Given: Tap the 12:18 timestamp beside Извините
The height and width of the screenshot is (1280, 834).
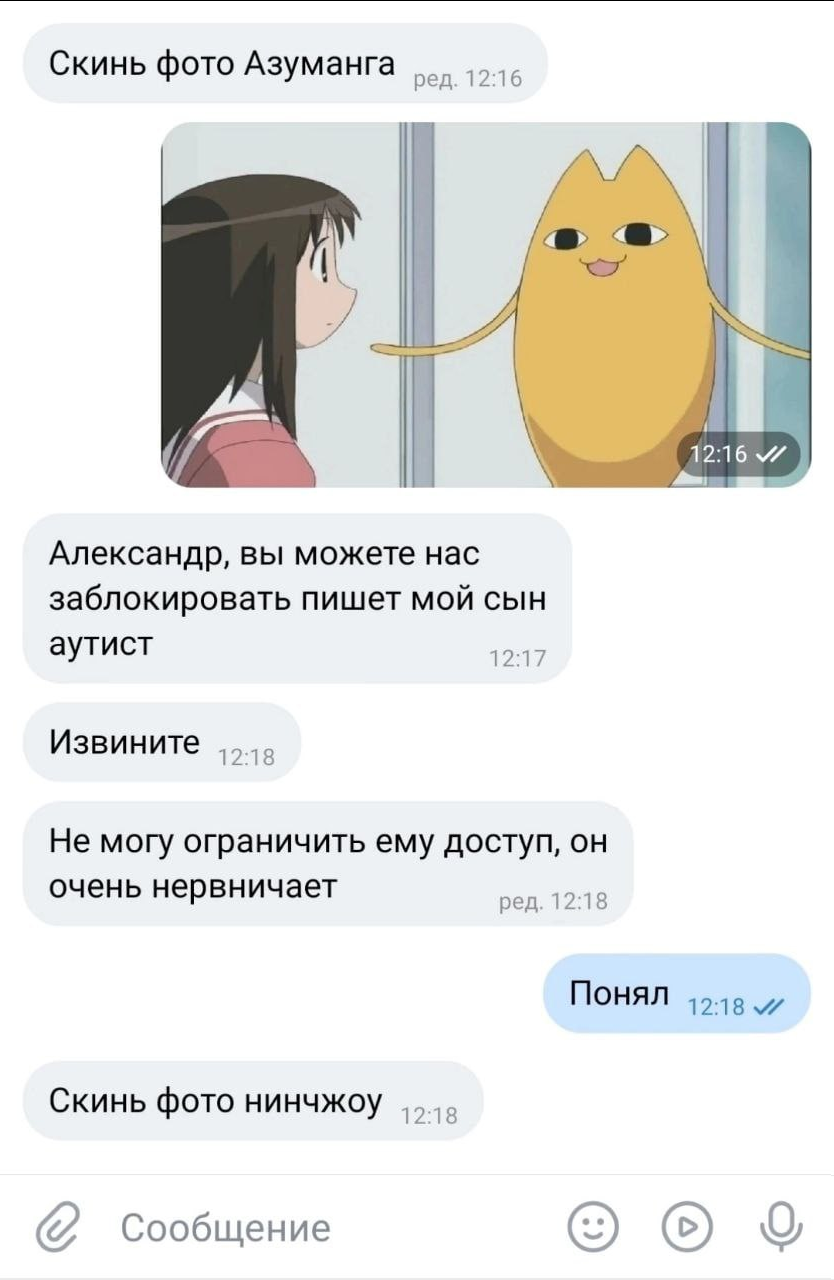Looking at the screenshot, I should (246, 757).
